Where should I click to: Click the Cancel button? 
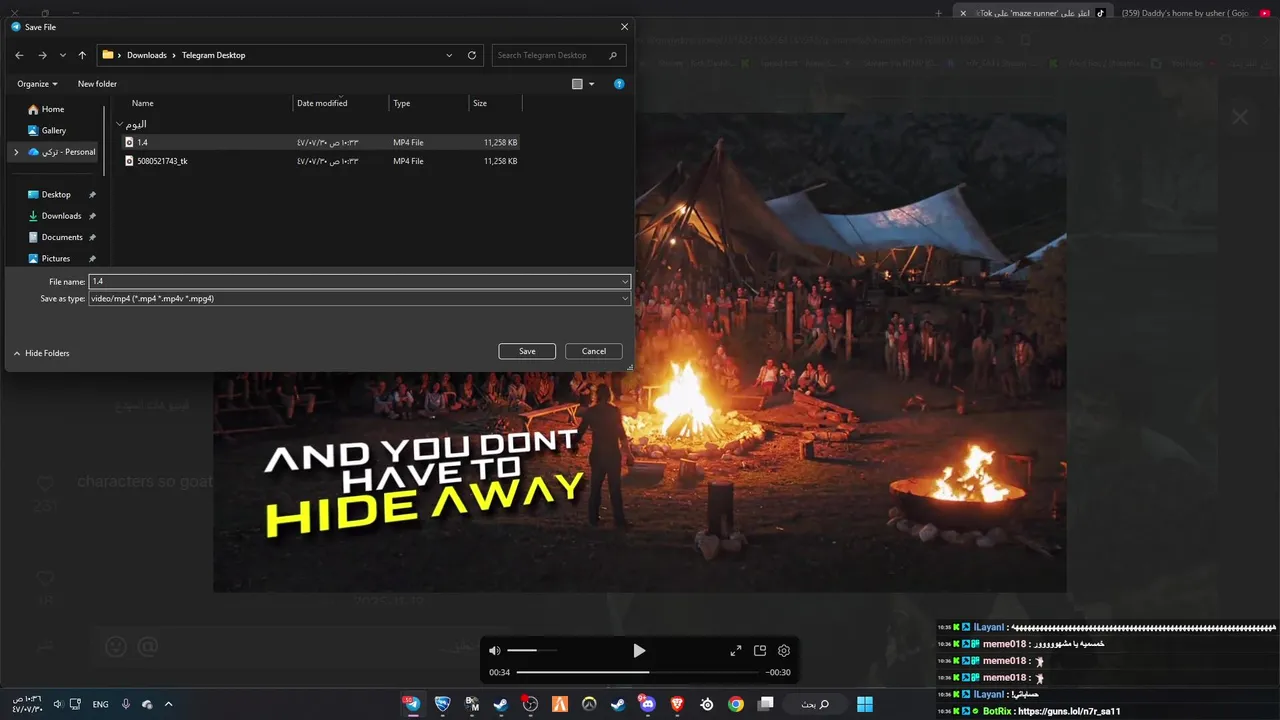594,351
